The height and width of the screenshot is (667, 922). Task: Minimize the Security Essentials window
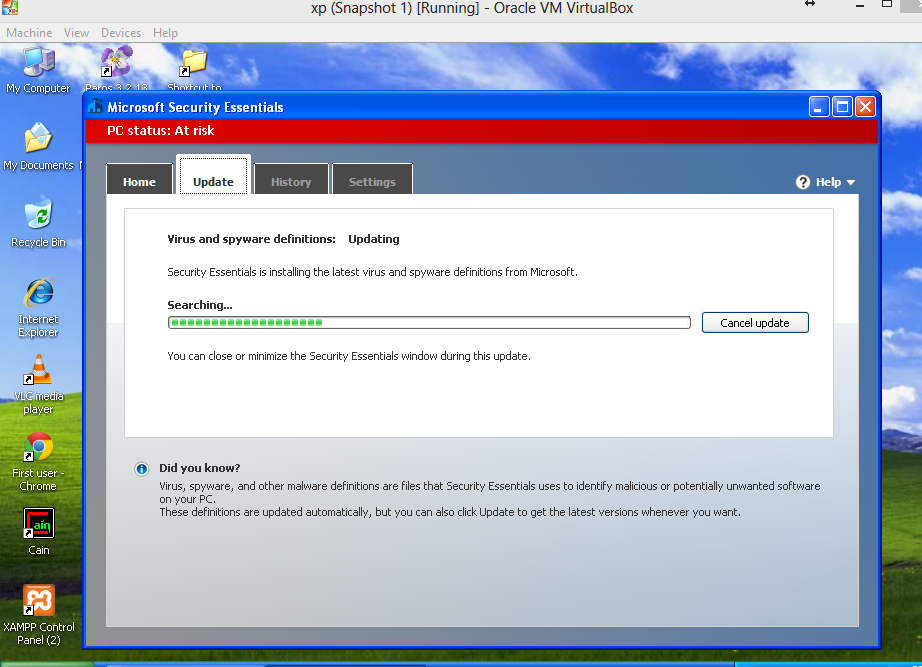[x=819, y=107]
